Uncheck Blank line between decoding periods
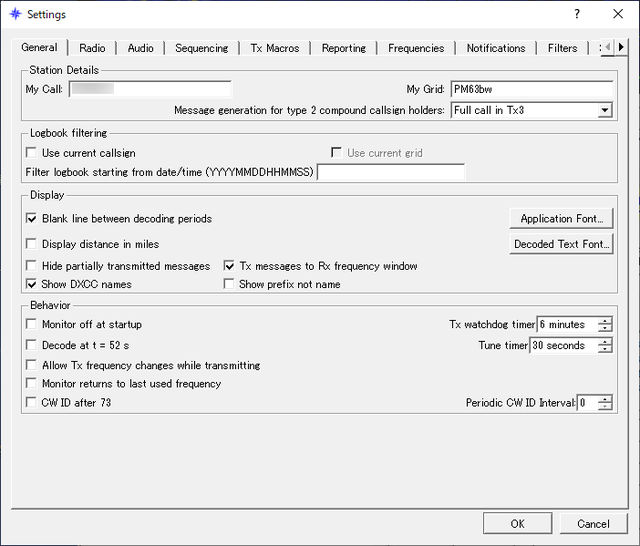The height and width of the screenshot is (546, 640). [31, 218]
